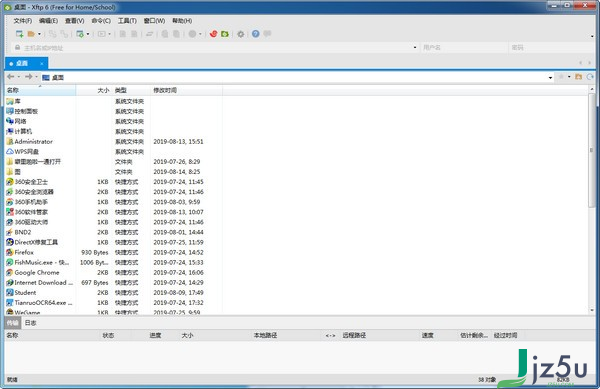
Task: Click the go to parent folder icon
Action: pos(579,77)
